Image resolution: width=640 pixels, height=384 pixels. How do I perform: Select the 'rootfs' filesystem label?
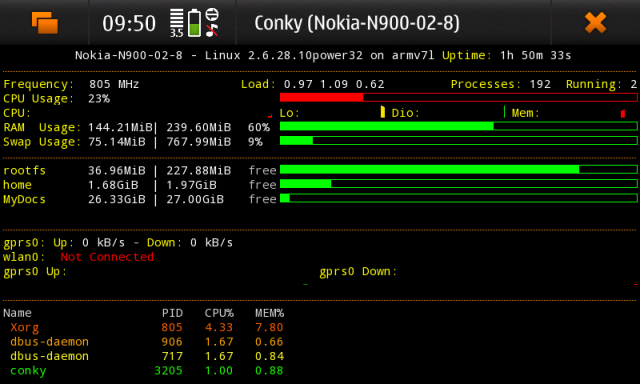point(24,170)
